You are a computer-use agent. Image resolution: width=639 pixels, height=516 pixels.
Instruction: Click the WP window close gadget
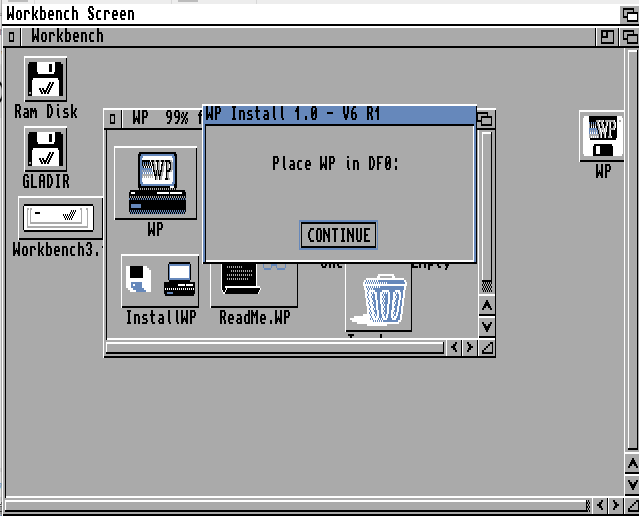(112, 119)
